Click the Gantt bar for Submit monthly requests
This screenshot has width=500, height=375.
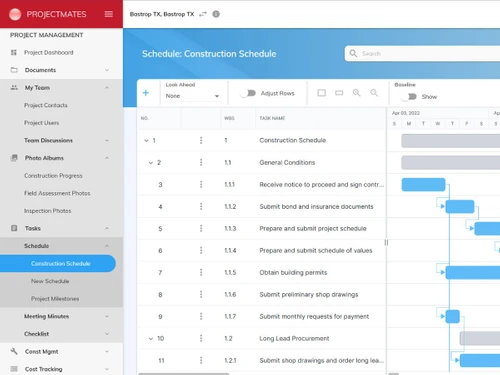point(452,316)
